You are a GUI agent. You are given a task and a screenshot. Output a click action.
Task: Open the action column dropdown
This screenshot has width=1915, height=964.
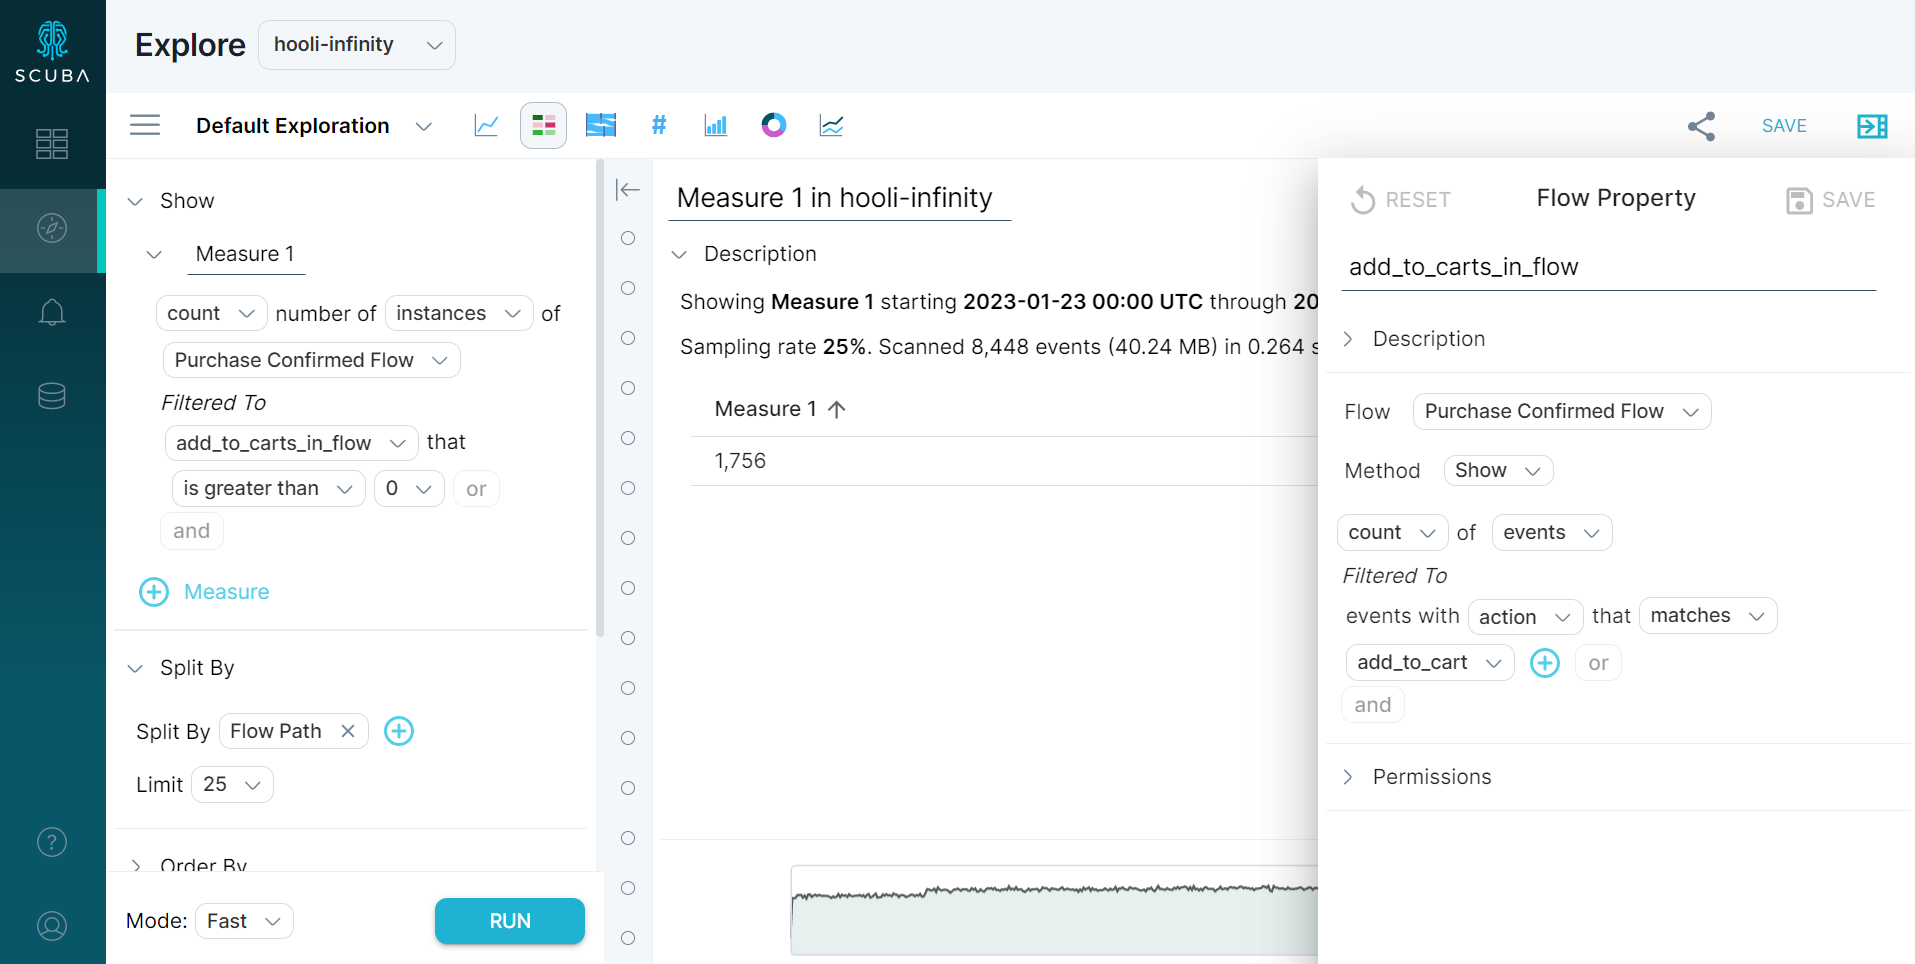click(x=1525, y=617)
